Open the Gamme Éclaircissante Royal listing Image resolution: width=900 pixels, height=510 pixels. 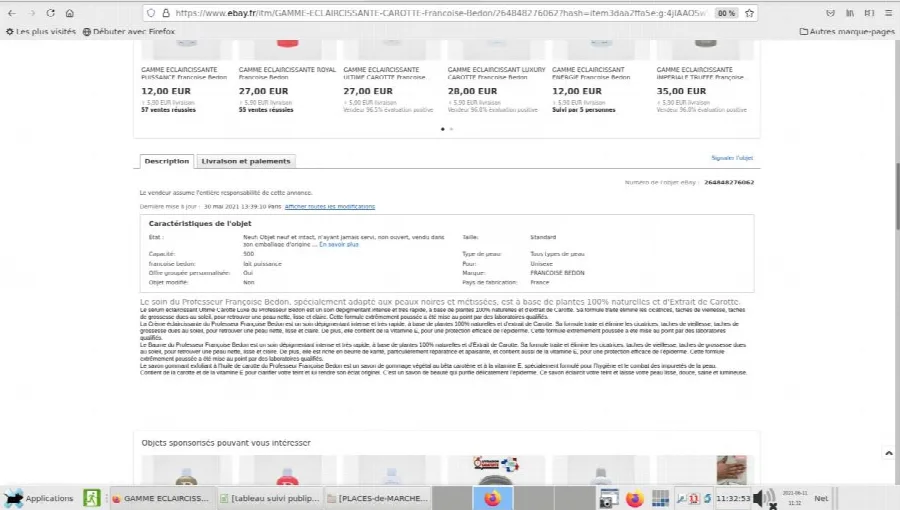click(x=287, y=73)
